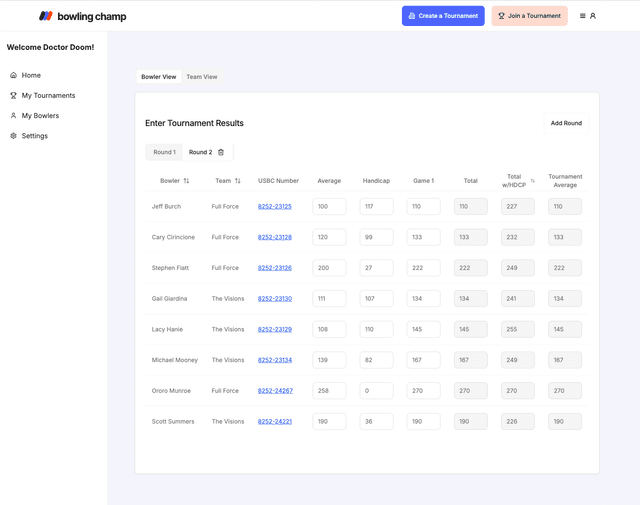Click Cary Cirincione's Average field
Image resolution: width=640 pixels, height=505 pixels.
click(x=329, y=237)
